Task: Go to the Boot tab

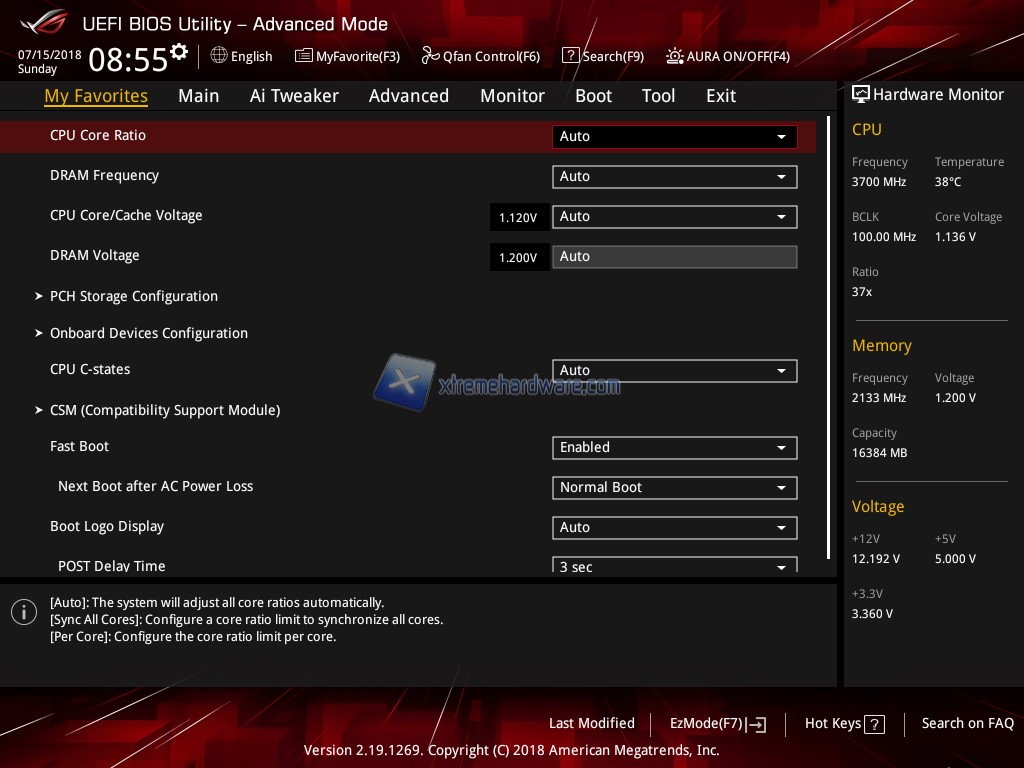Action: click(x=593, y=96)
